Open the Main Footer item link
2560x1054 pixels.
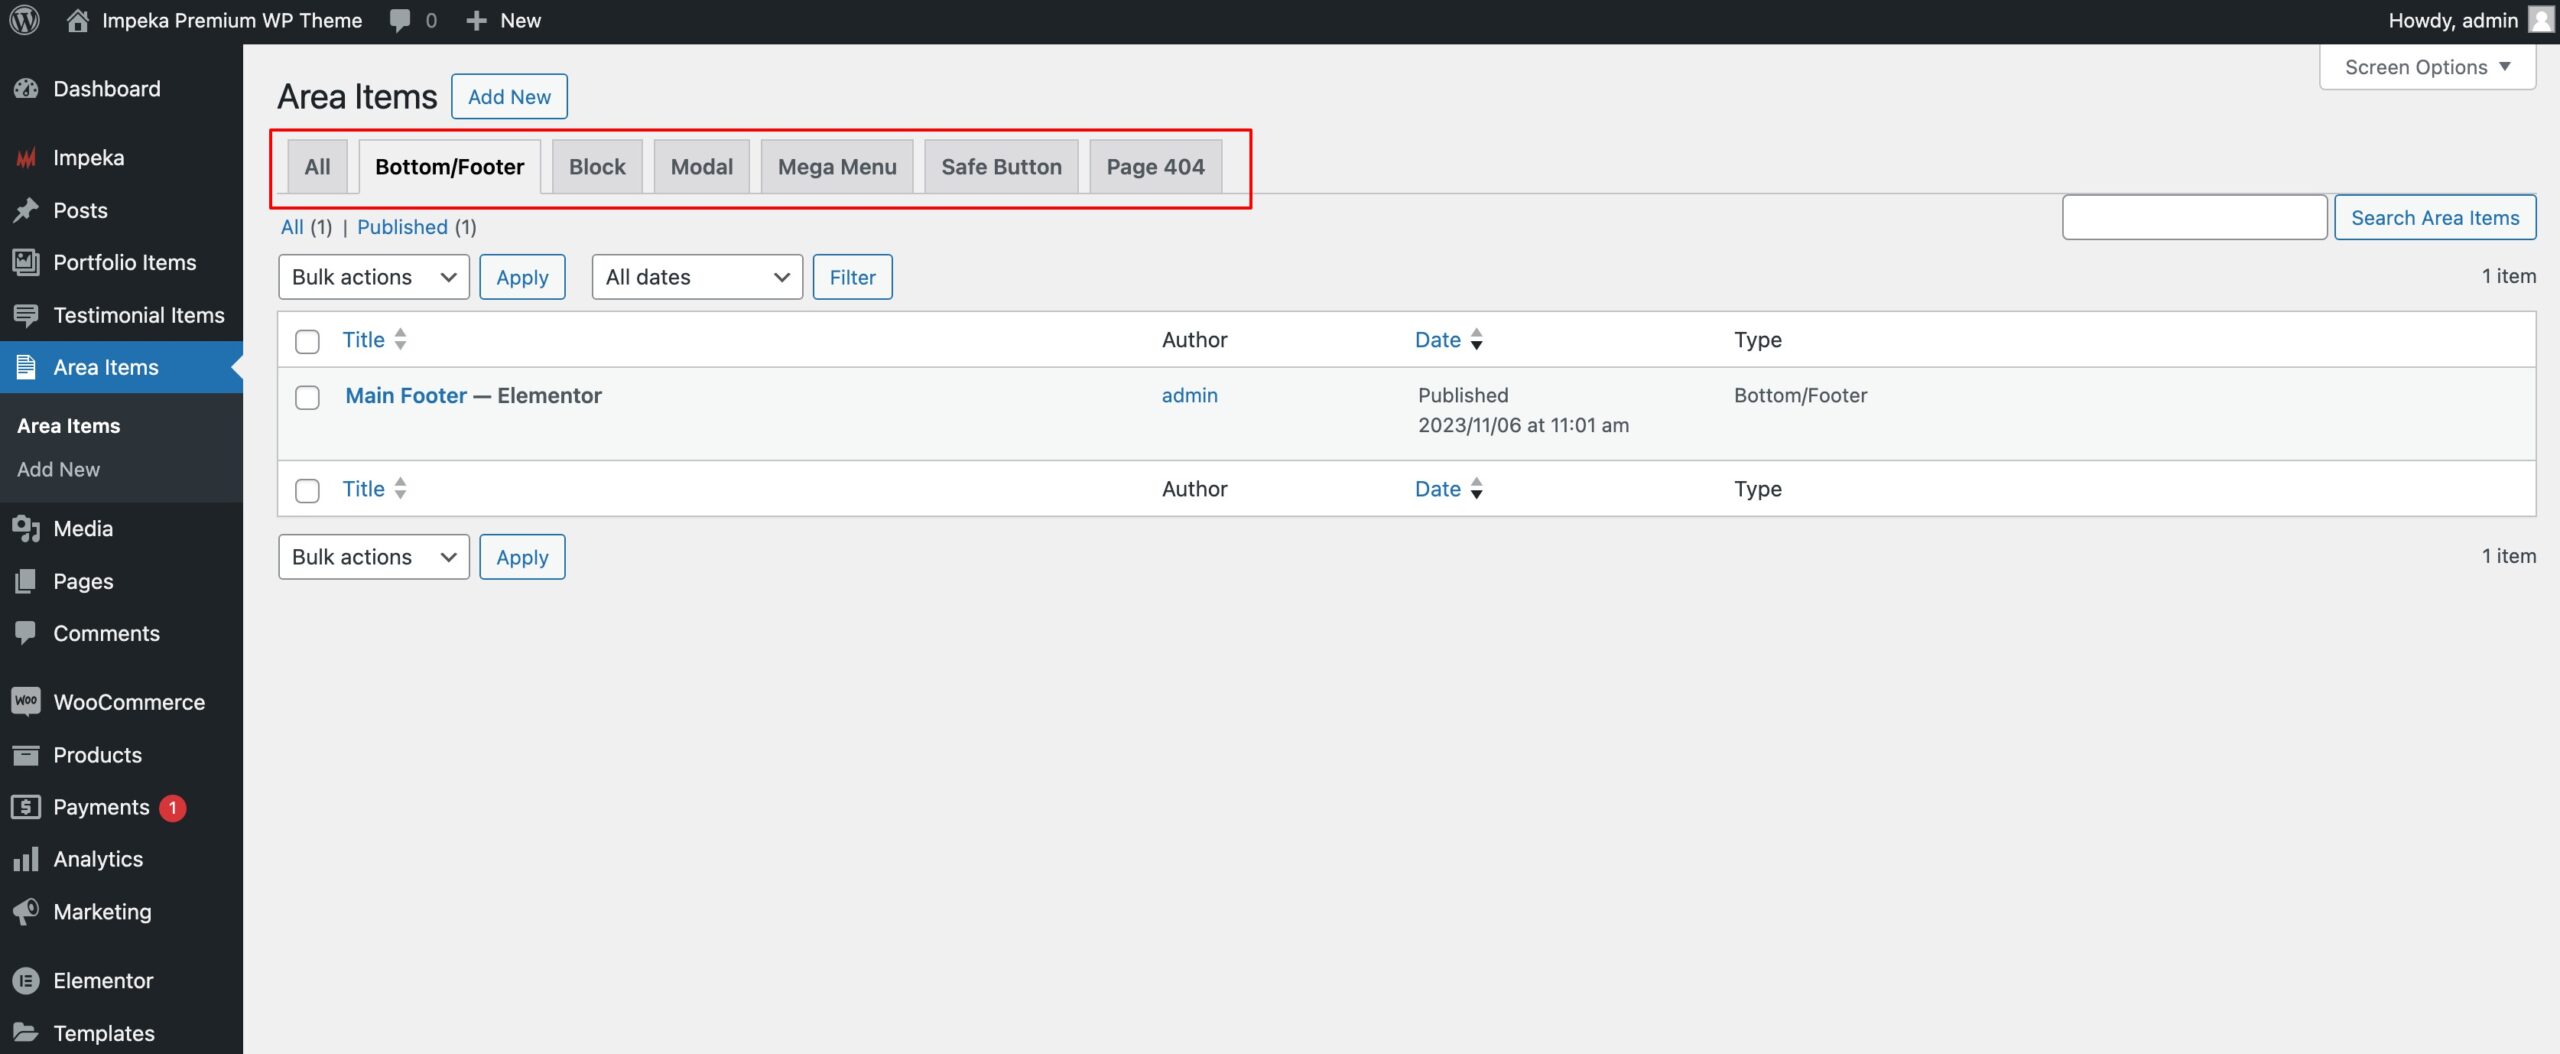405,396
